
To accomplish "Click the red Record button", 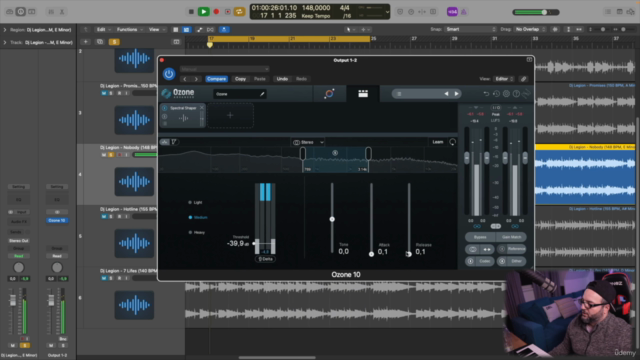I will coord(216,12).
